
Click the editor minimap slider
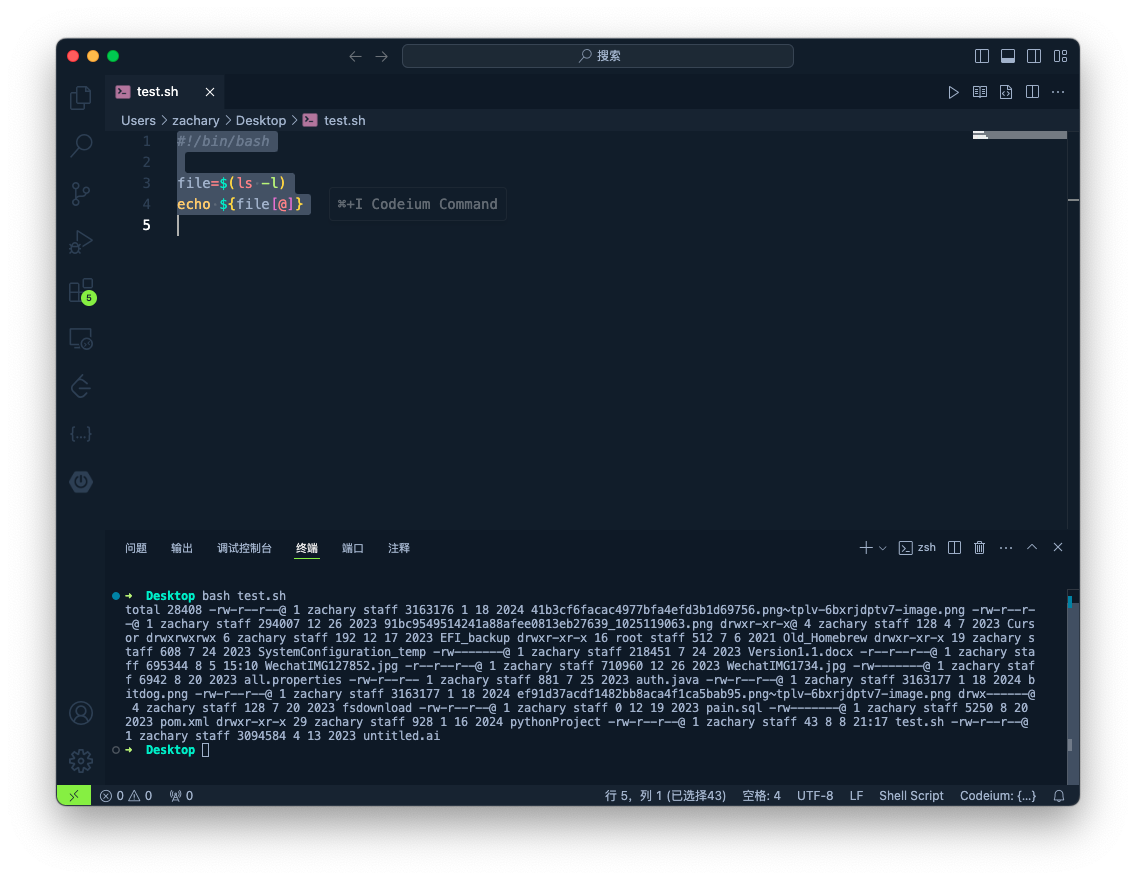click(1019, 135)
